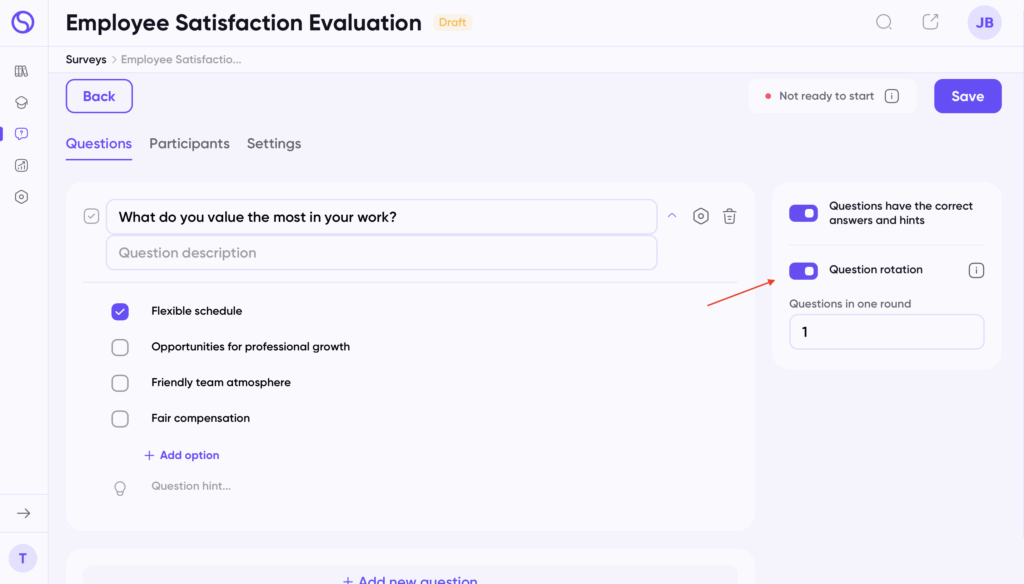Click the Save button
This screenshot has width=1024, height=584.
(967, 96)
